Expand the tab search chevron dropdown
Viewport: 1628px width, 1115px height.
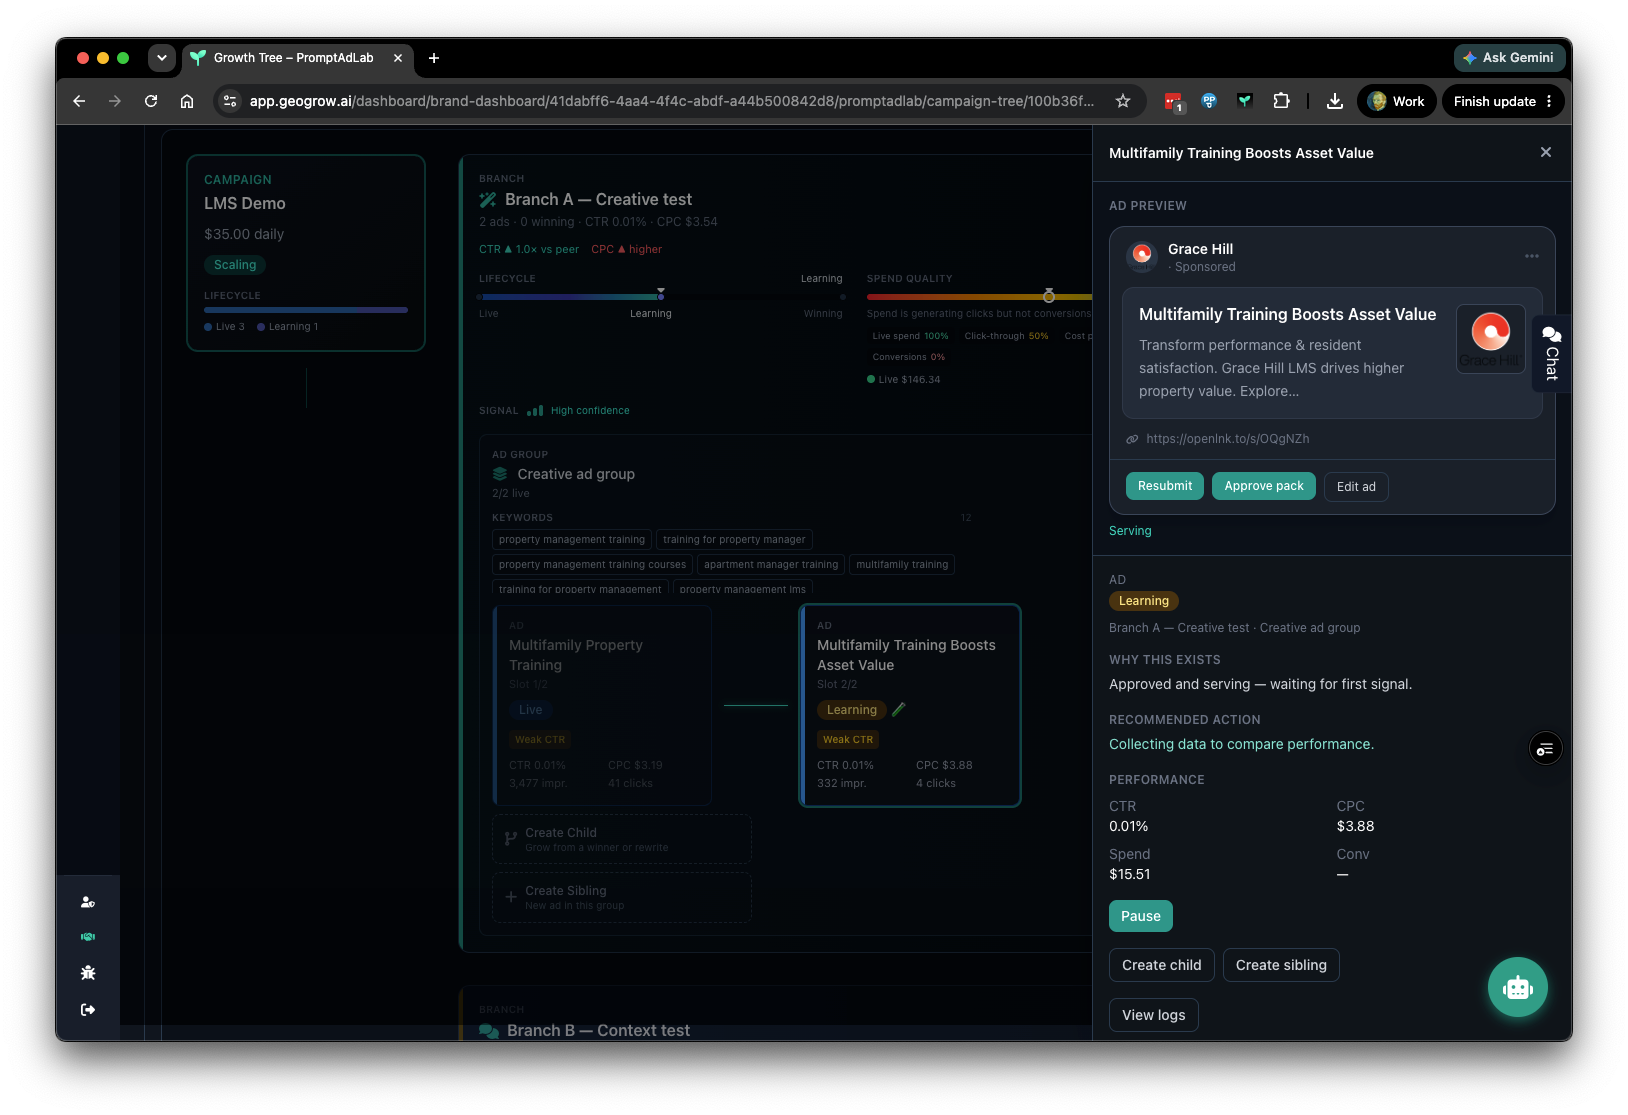click(162, 58)
